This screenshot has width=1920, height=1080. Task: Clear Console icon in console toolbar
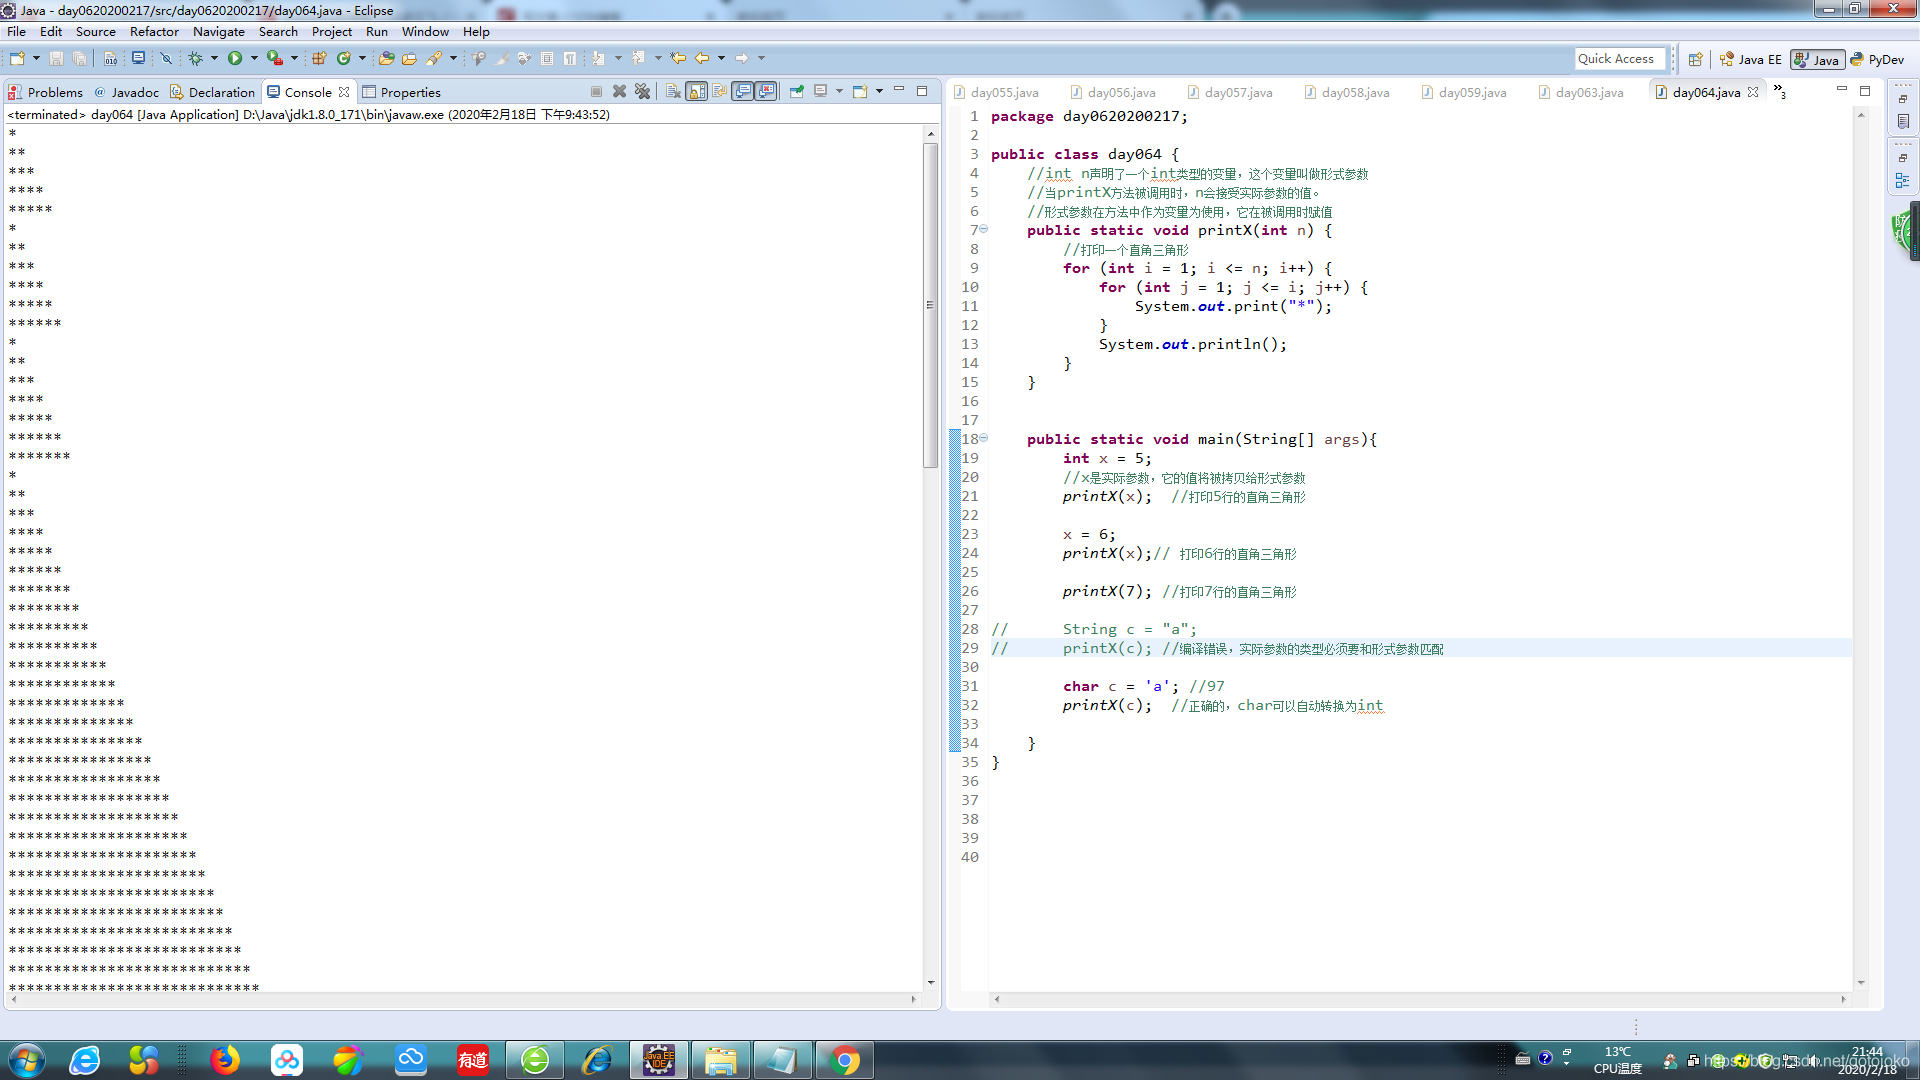(x=673, y=92)
